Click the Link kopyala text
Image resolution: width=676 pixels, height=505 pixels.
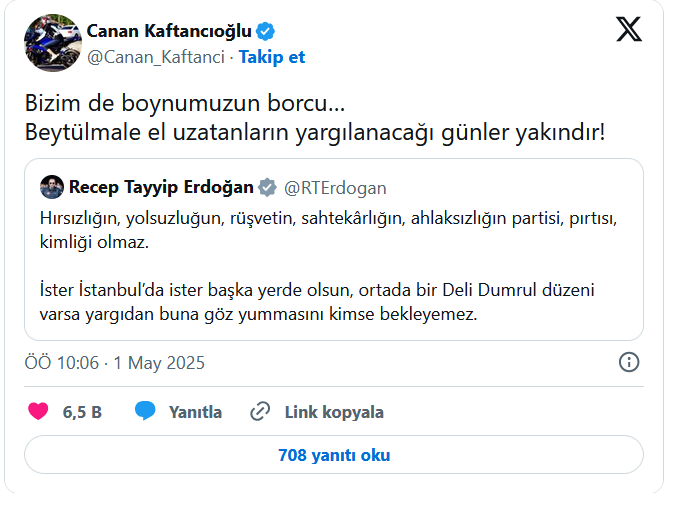point(334,412)
